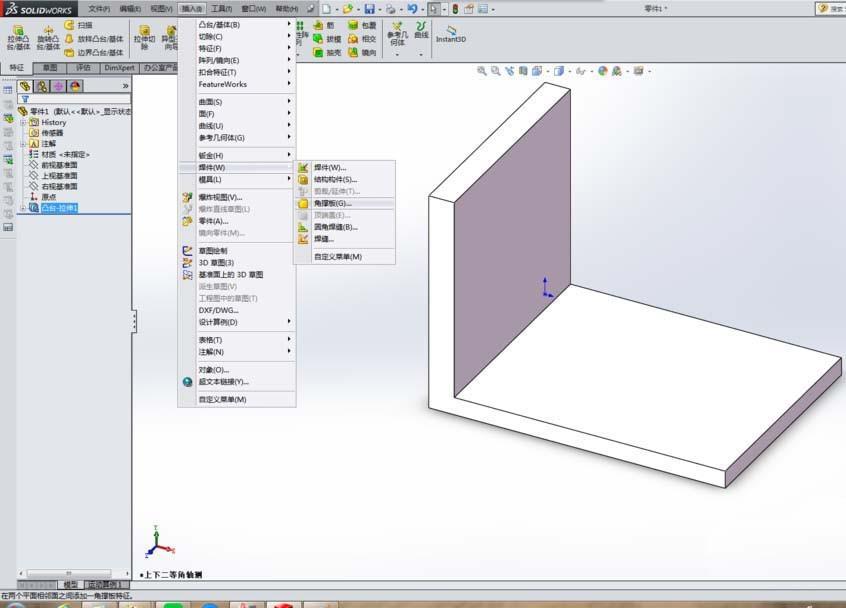Toggle the DisplayManager eye tab in feature panel
846x608 pixels.
click(74, 86)
